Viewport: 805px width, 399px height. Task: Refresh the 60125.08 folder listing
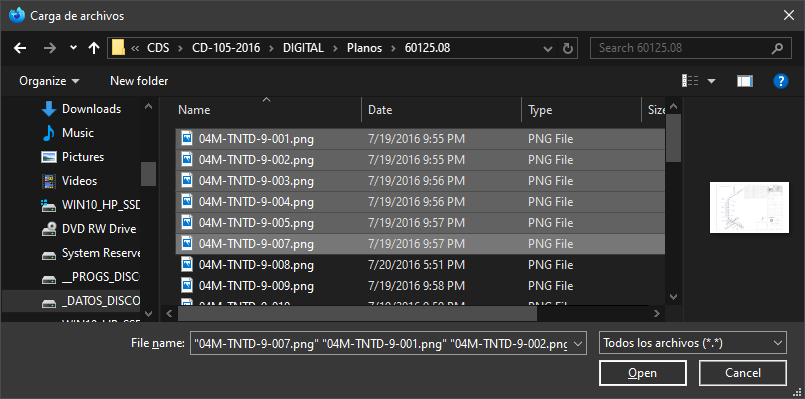567,48
